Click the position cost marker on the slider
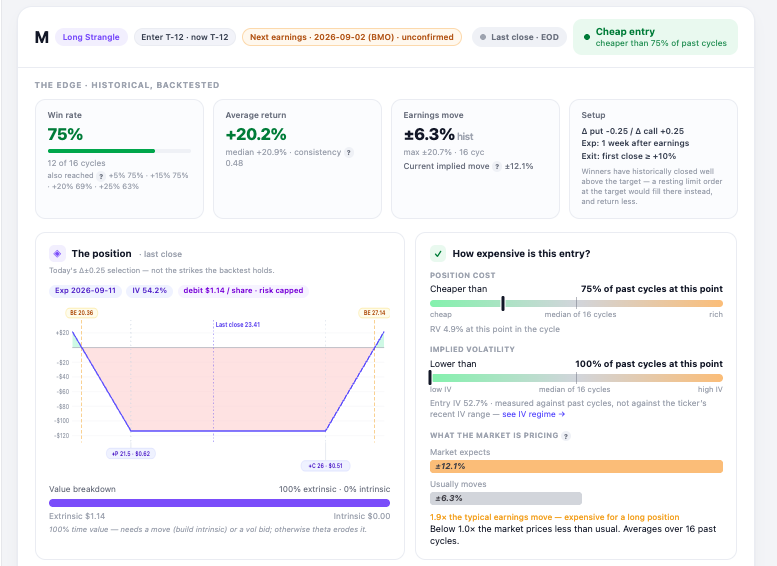The width and height of the screenshot is (777, 566). click(503, 303)
